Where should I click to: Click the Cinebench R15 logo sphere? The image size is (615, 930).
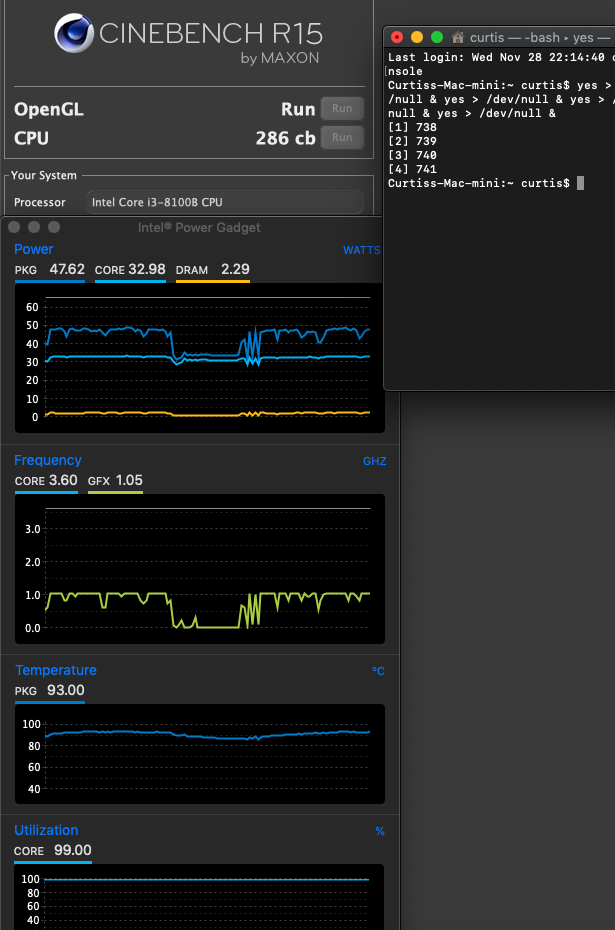74,33
